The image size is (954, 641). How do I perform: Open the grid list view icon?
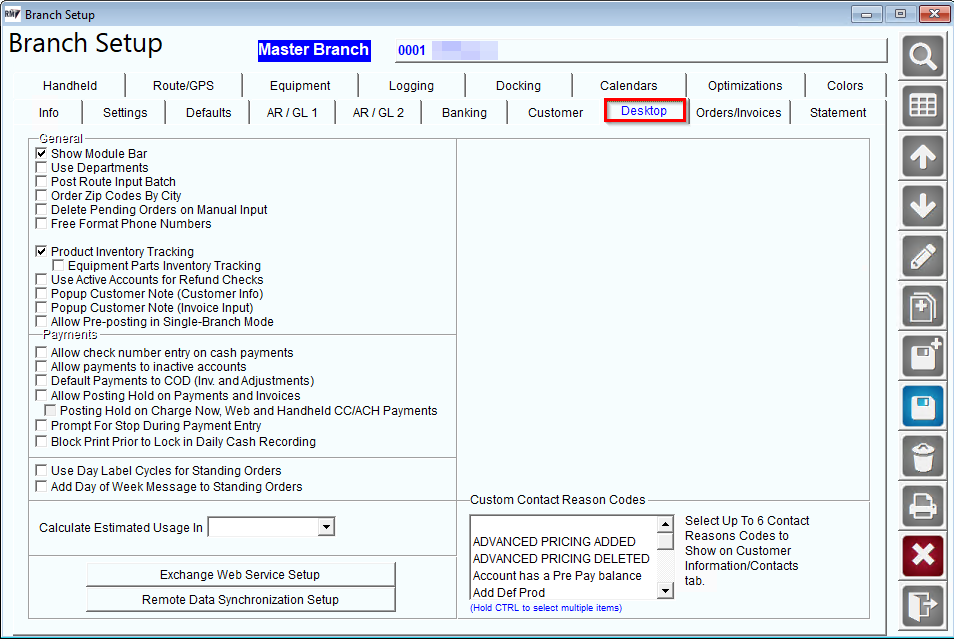(x=922, y=106)
